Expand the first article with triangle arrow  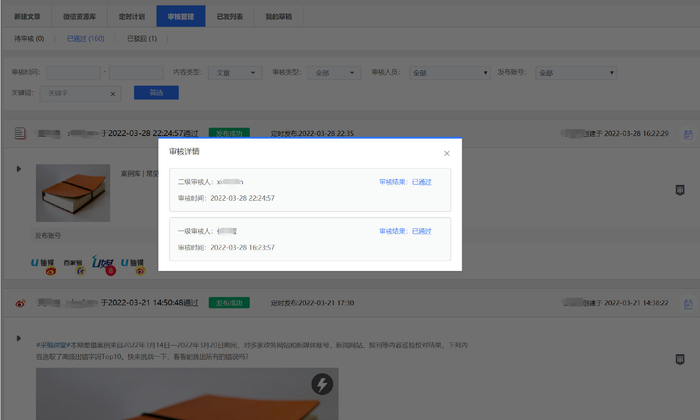[x=18, y=168]
